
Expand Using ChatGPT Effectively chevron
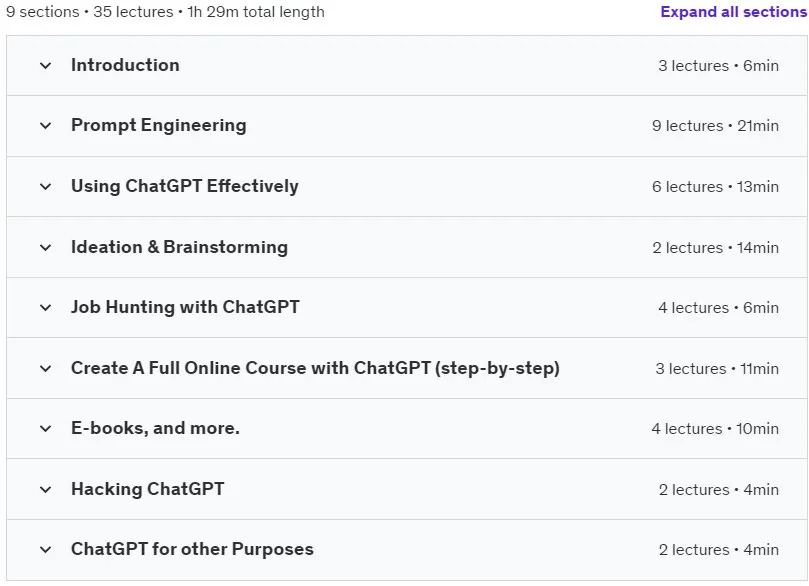click(45, 186)
